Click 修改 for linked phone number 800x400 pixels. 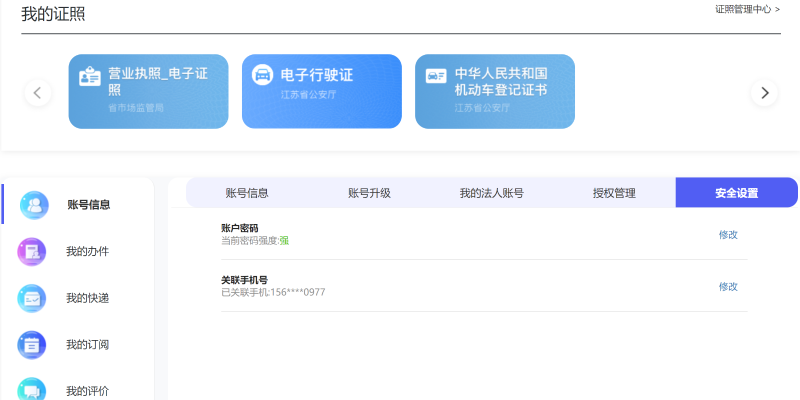728,286
